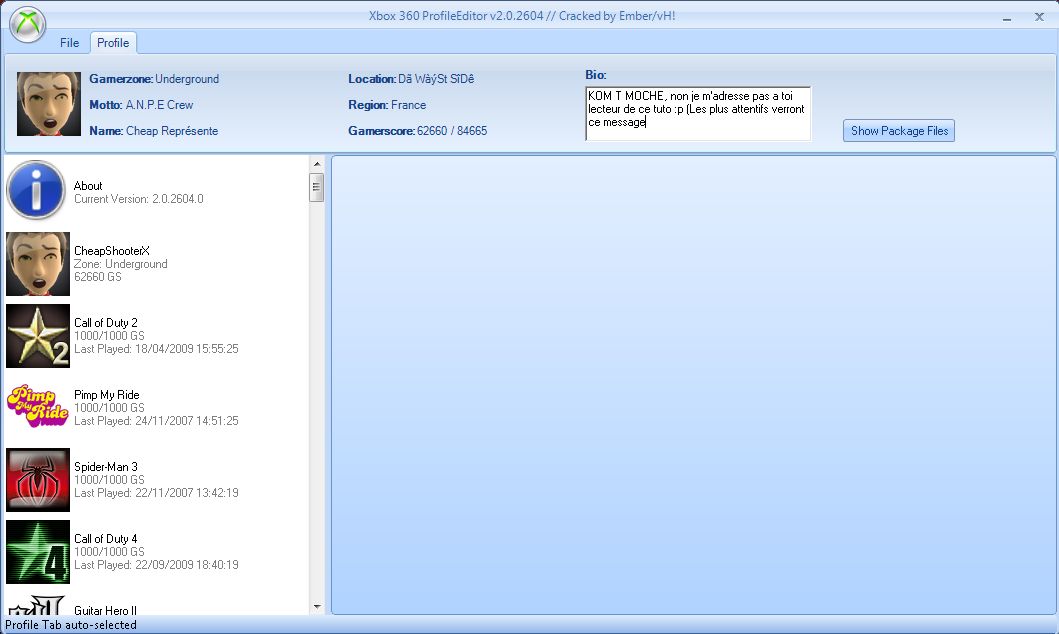Click the Xbox orb application button
The height and width of the screenshot is (634, 1059).
[x=28, y=24]
